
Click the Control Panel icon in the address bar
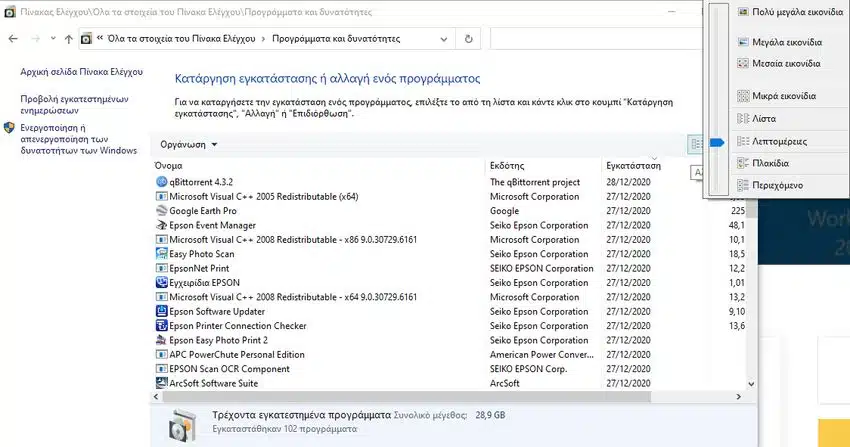click(x=87, y=39)
